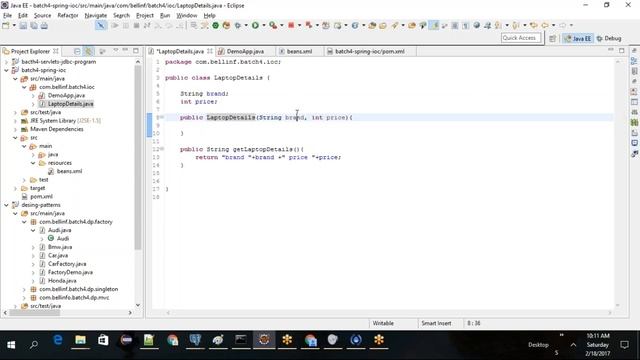This screenshot has width=640, height=360.
Task: Open the Window menu
Action: pos(187,16)
